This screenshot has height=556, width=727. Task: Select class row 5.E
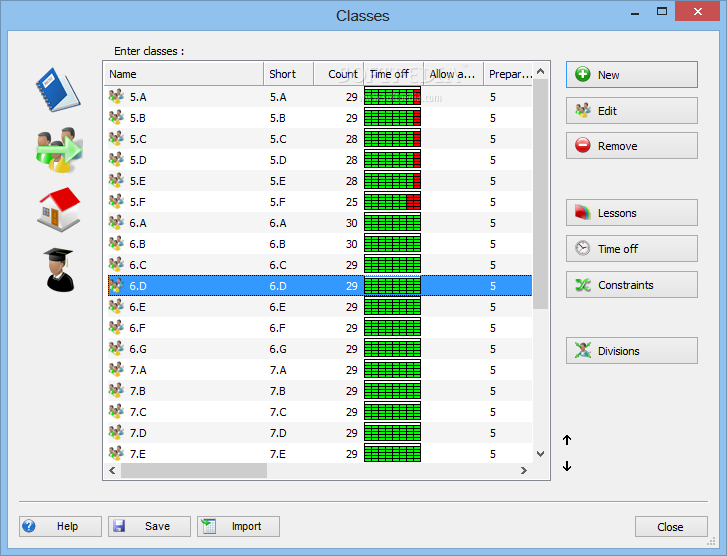pyautogui.click(x=320, y=181)
